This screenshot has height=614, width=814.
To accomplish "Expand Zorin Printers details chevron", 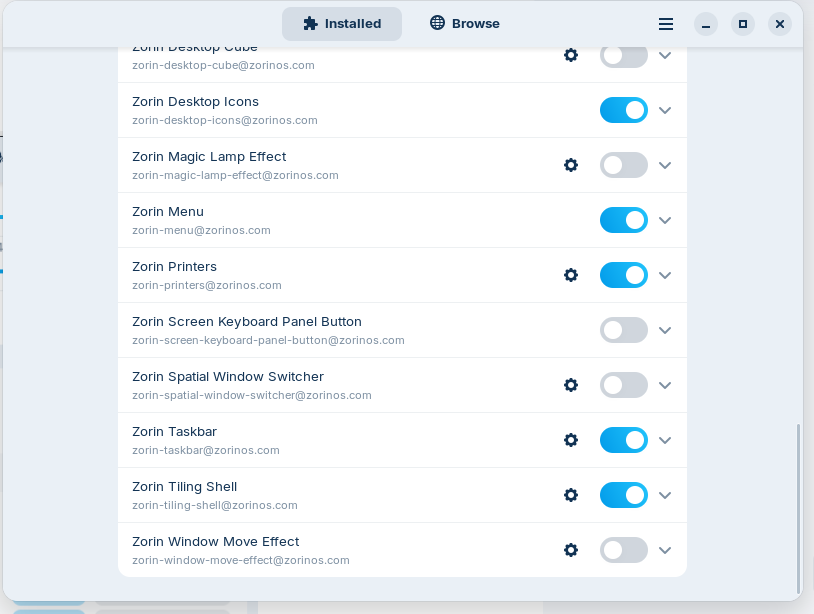I will pyautogui.click(x=665, y=275).
